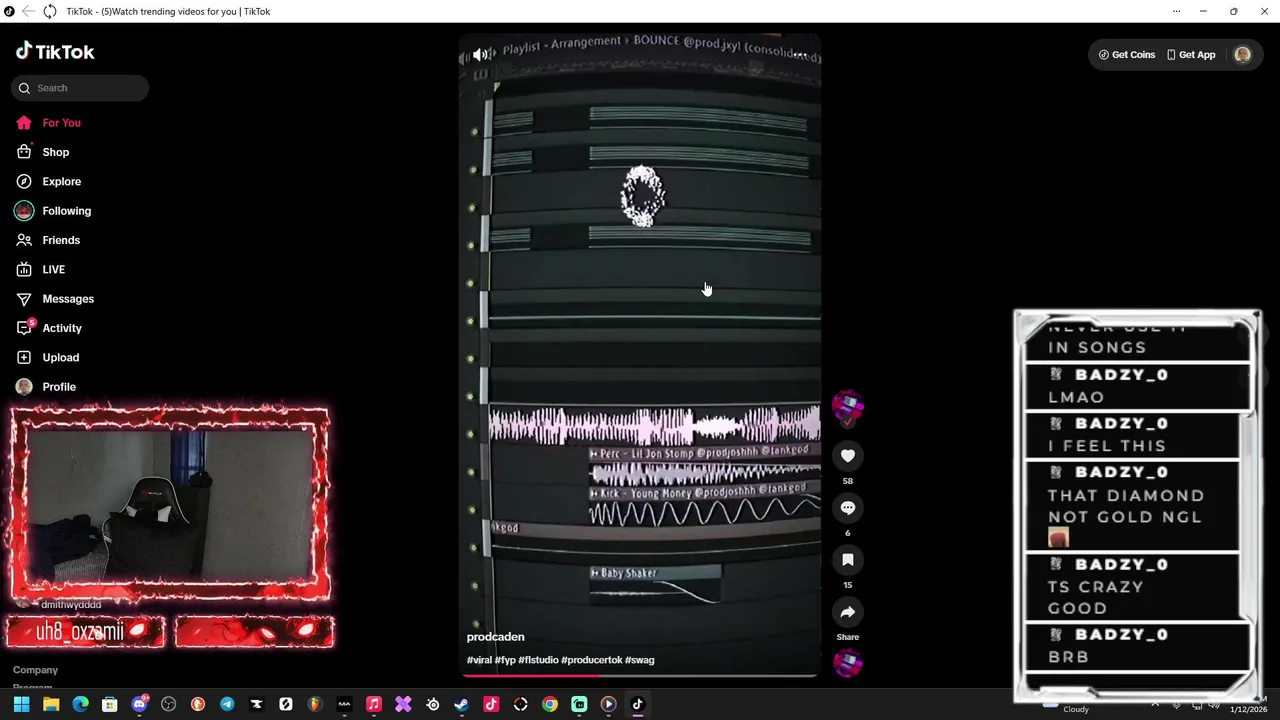Open Friends page
The height and width of the screenshot is (720, 1280).
(x=61, y=240)
